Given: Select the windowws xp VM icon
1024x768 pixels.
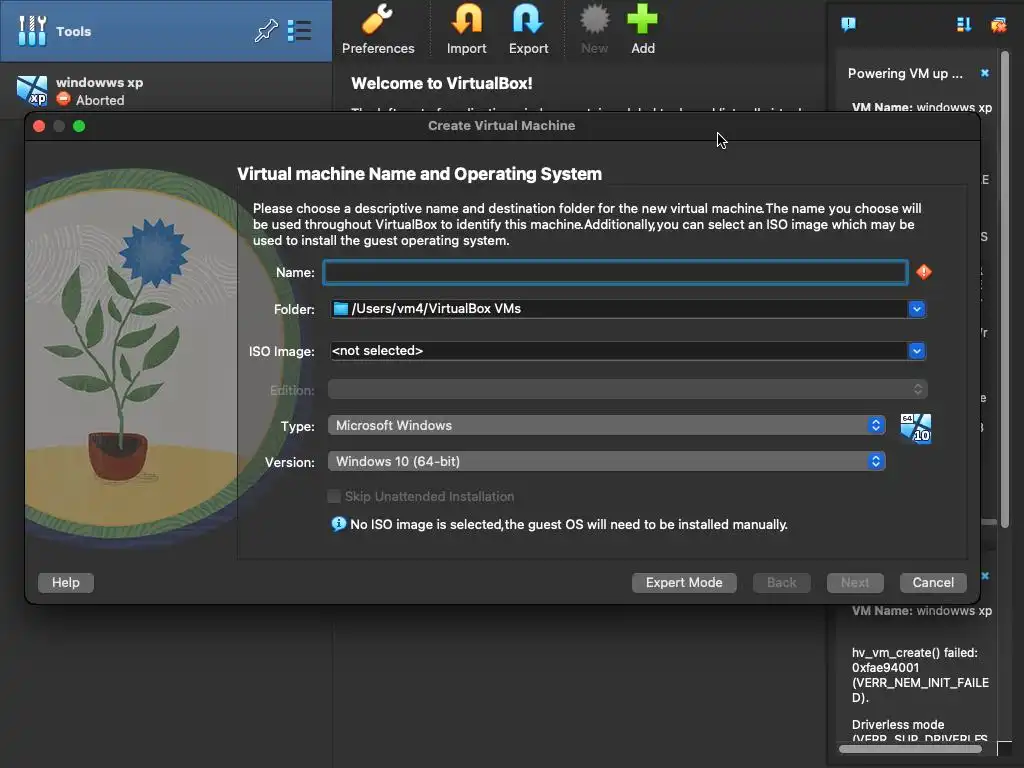Looking at the screenshot, I should (32, 91).
